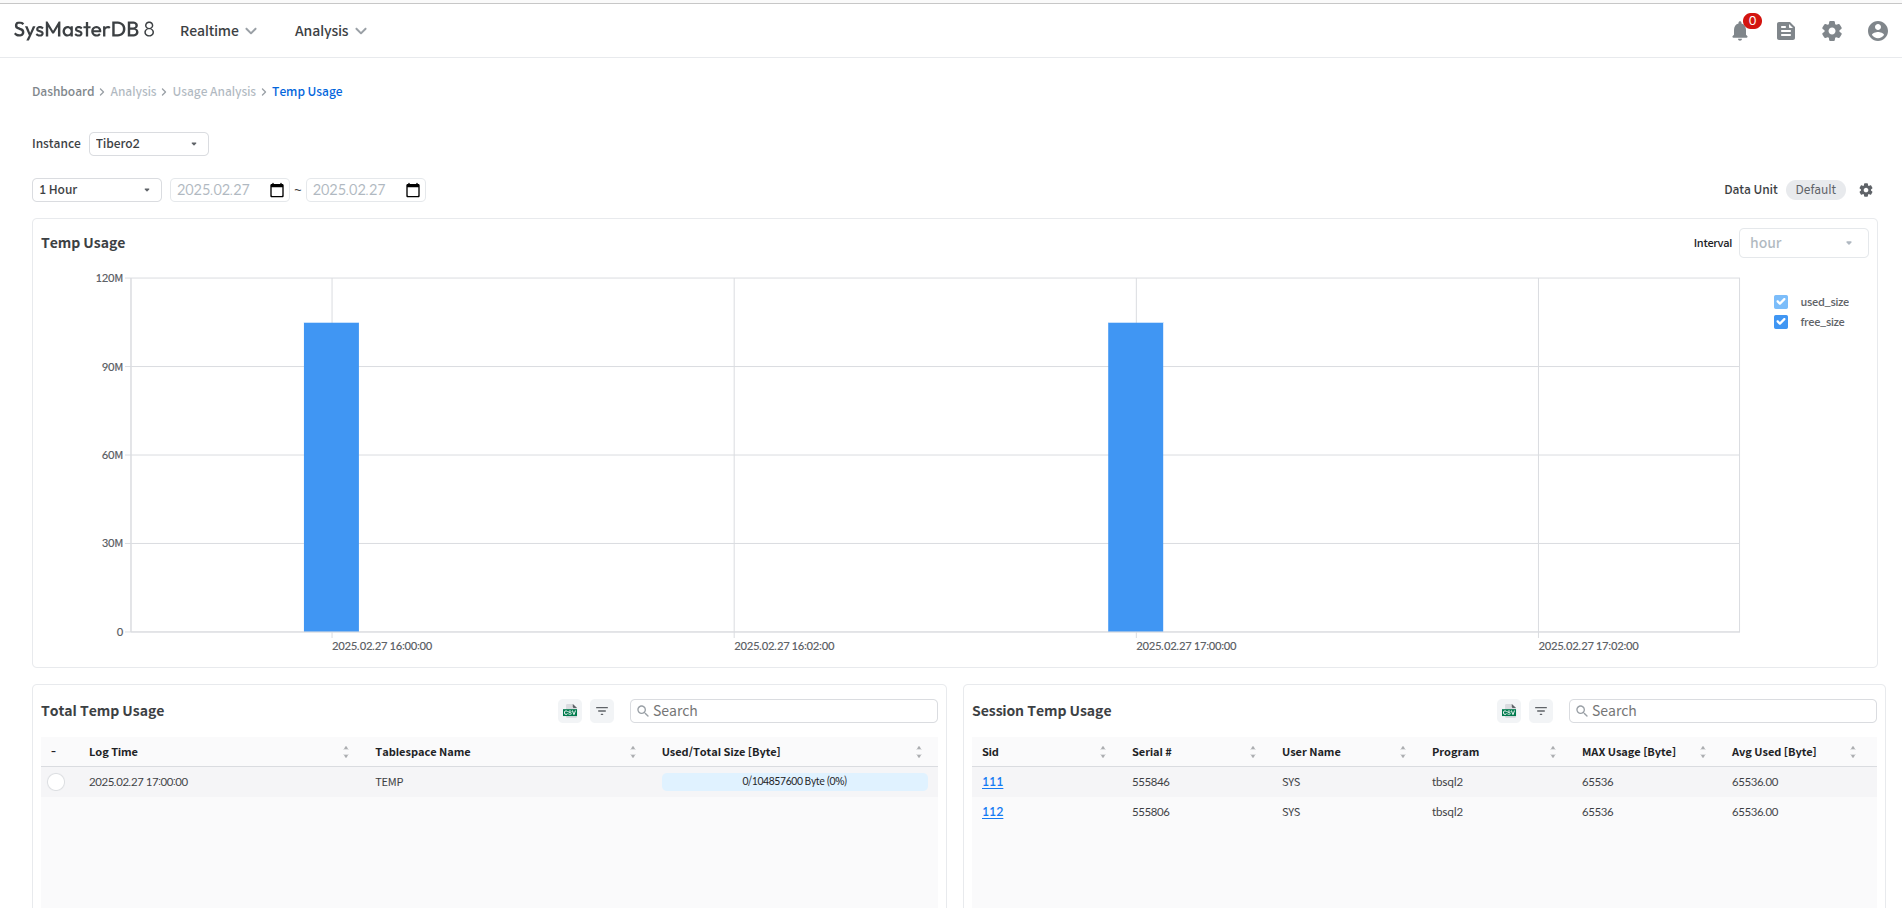Sort by the Log Time column
This screenshot has width=1902, height=908.
tap(346, 752)
